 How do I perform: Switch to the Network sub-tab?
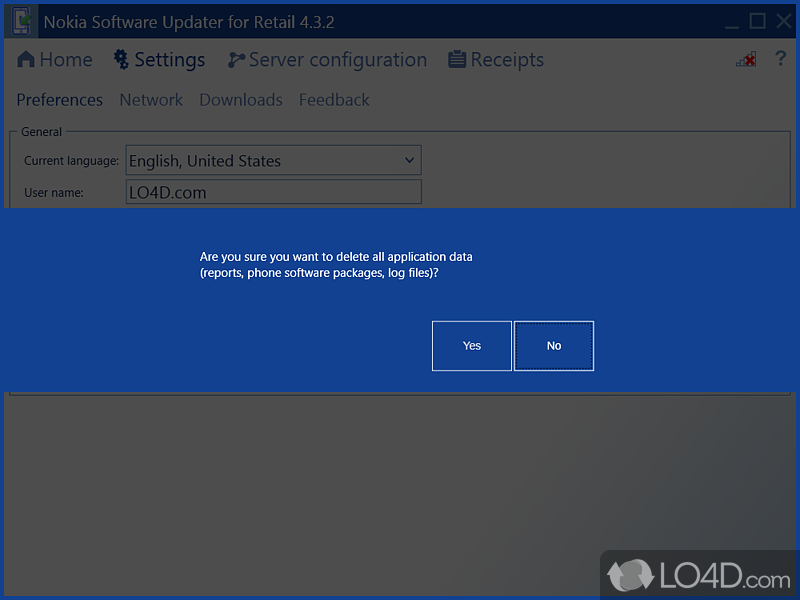point(151,100)
